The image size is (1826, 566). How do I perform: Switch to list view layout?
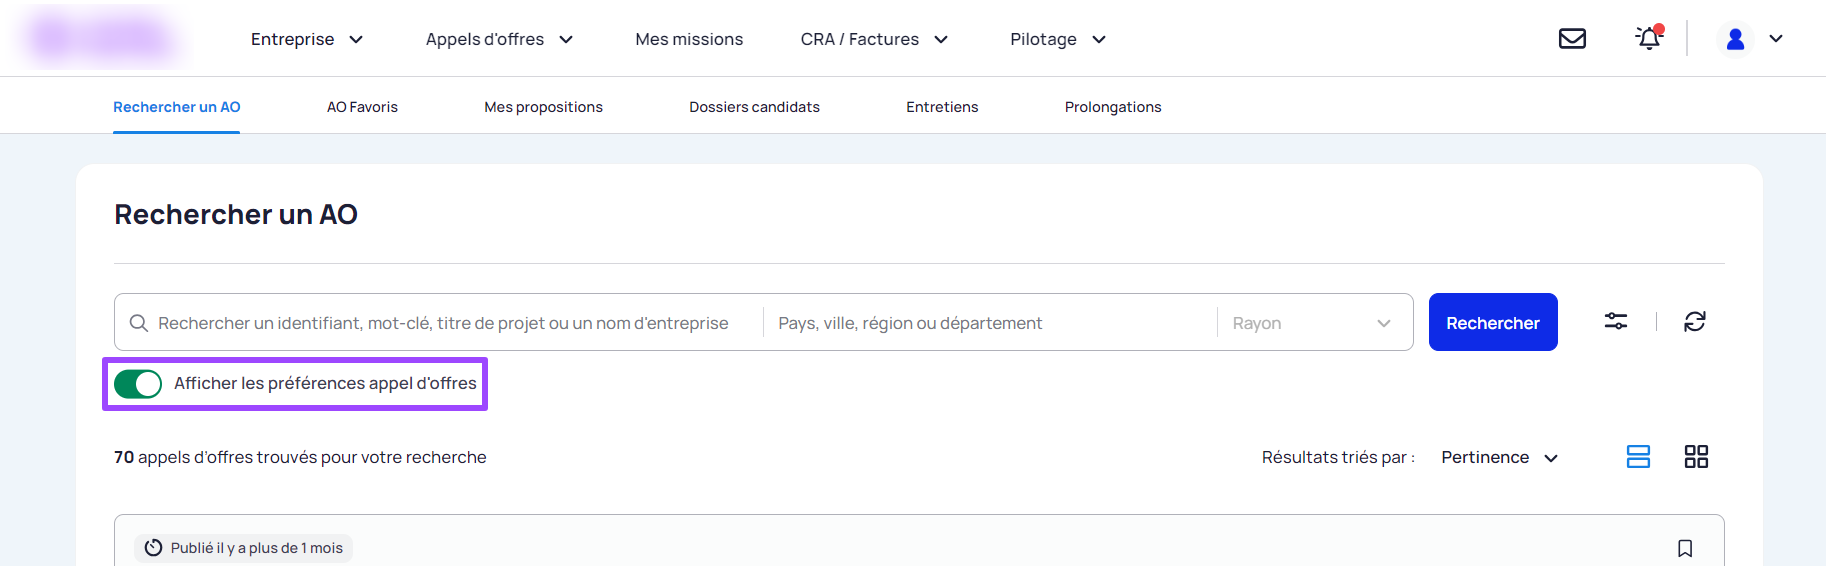(x=1638, y=457)
